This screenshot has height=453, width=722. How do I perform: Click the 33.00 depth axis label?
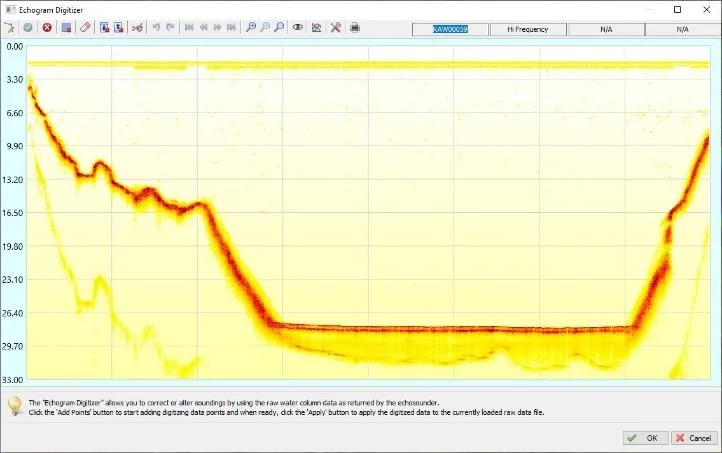click(x=12, y=380)
